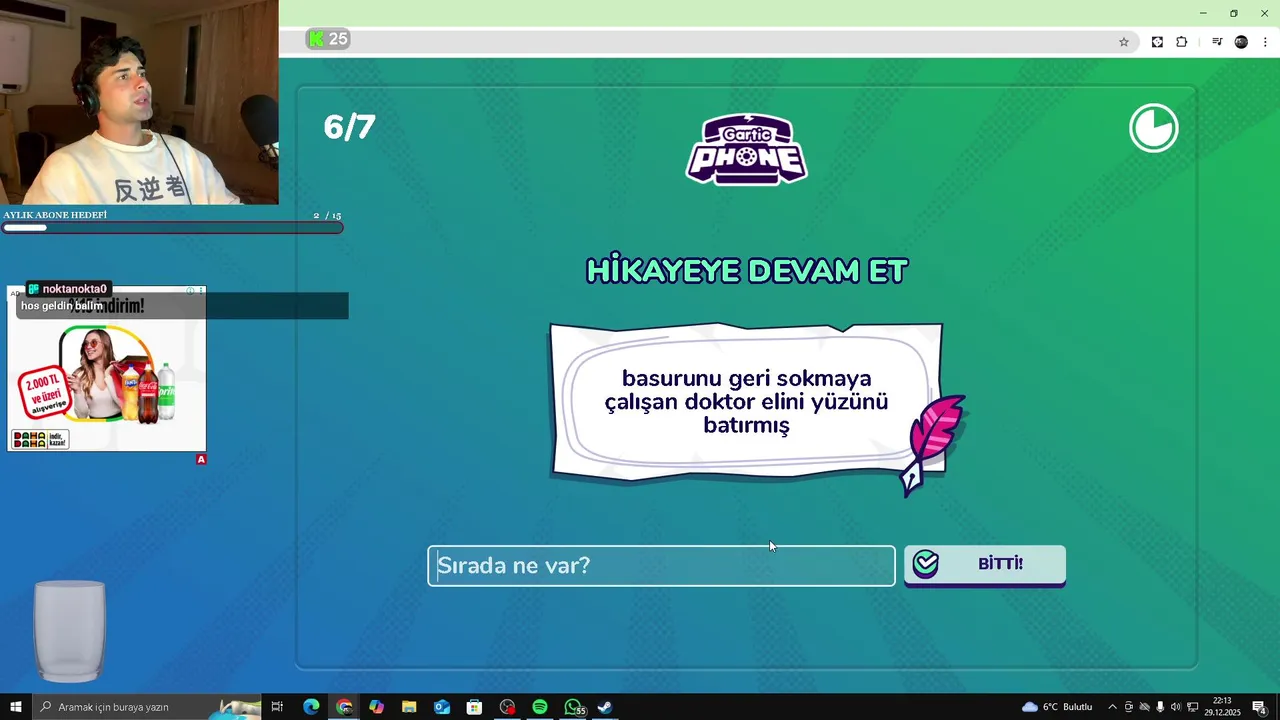This screenshot has width=1280, height=720.
Task: Restore down the Chrome window
Action: [x=1234, y=13]
